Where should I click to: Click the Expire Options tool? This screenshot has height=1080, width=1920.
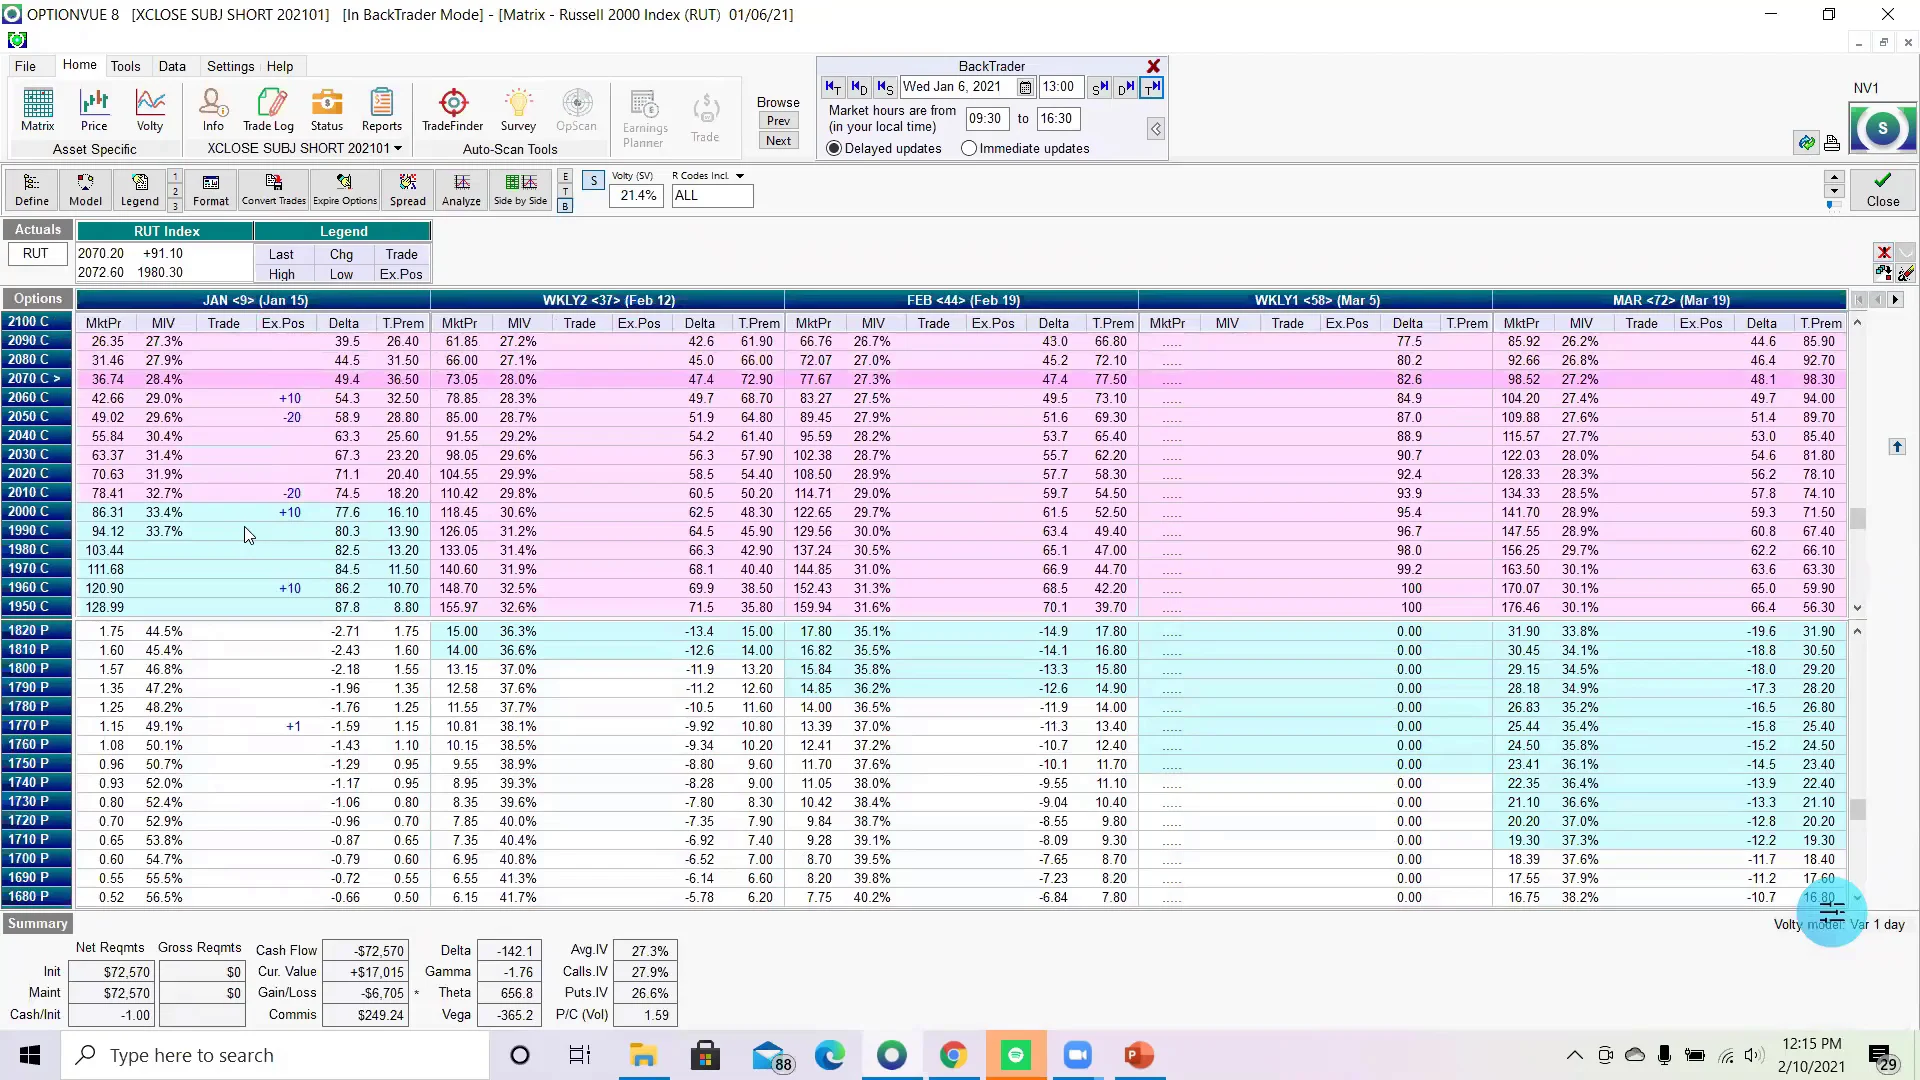pyautogui.click(x=345, y=189)
